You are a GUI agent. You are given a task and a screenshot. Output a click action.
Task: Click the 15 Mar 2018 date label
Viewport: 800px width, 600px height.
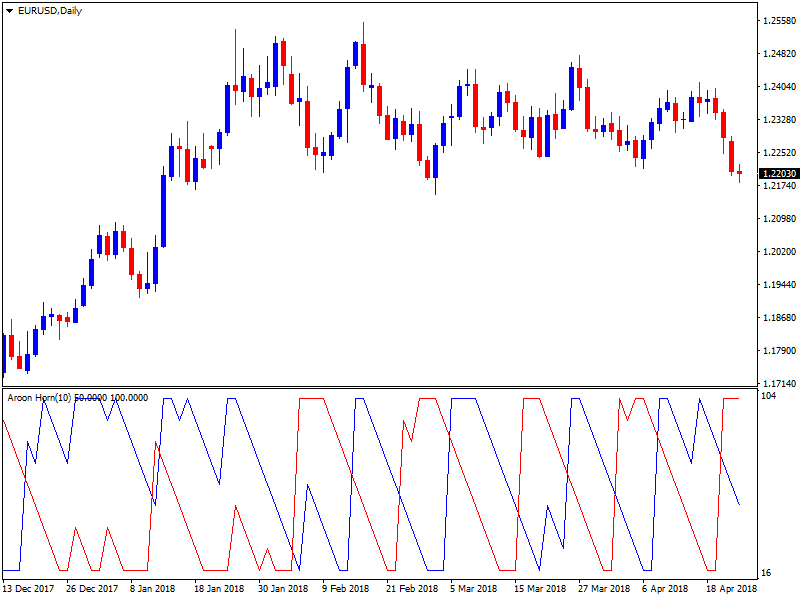(540, 589)
